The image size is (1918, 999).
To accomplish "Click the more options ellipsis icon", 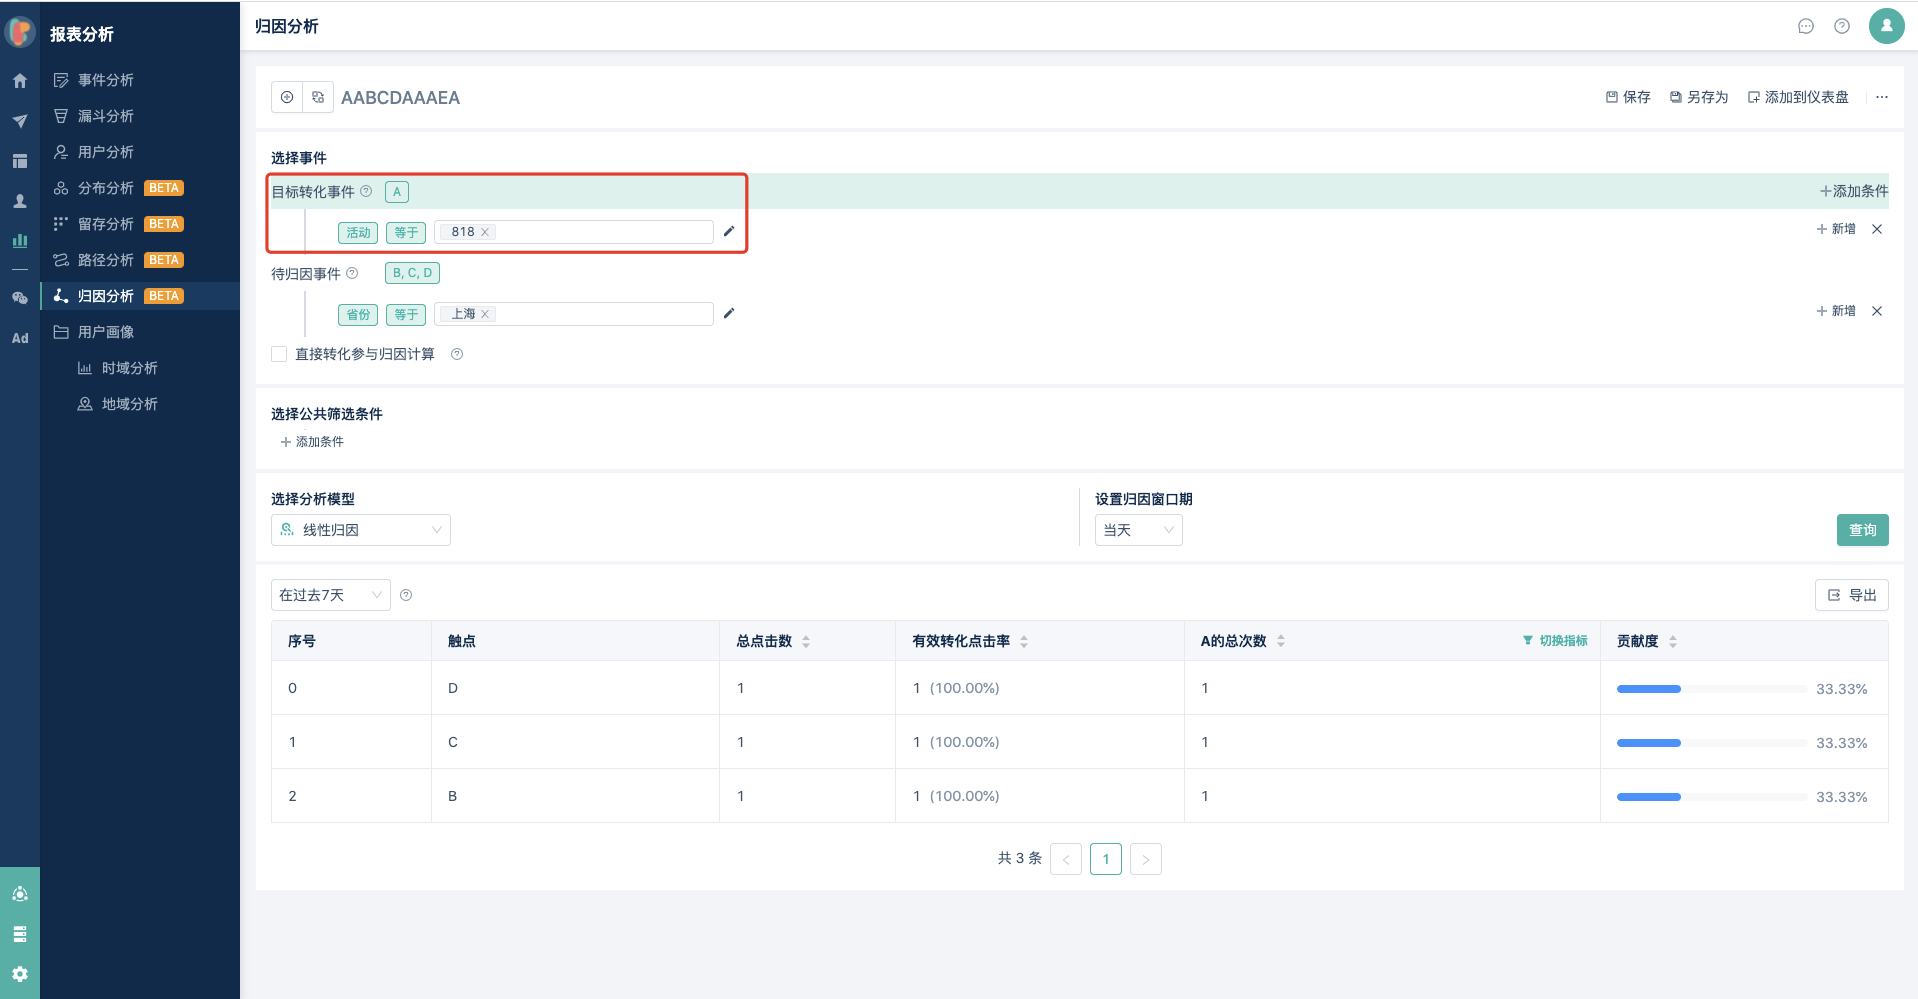I will tap(1882, 97).
